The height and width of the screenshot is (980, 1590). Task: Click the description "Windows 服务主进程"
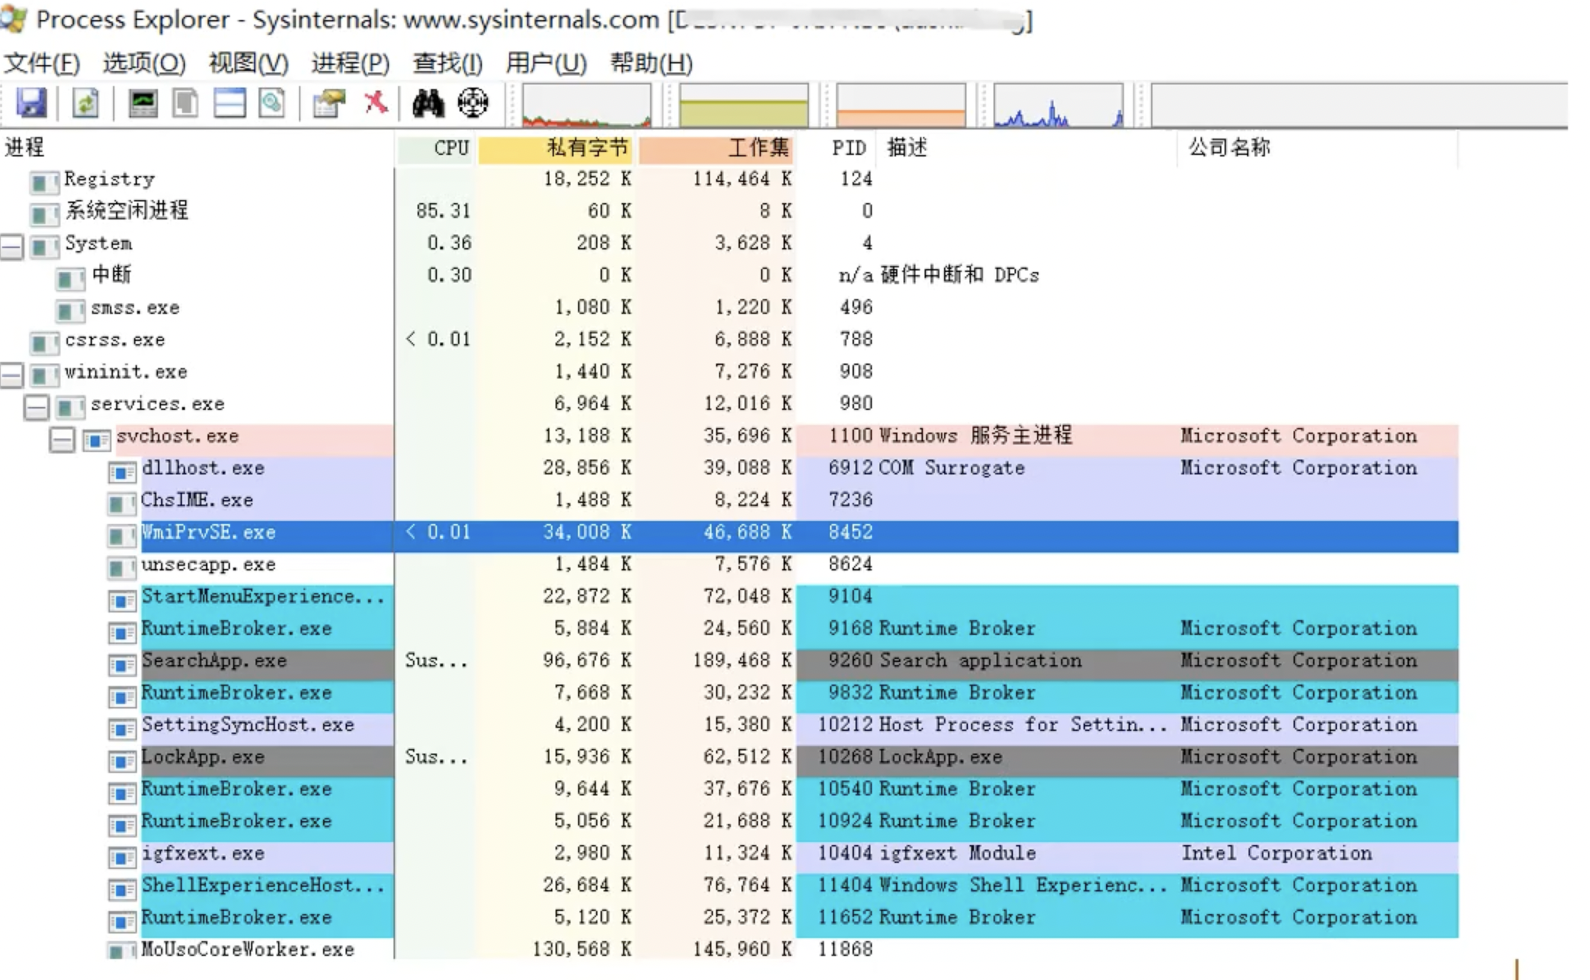pos(976,436)
